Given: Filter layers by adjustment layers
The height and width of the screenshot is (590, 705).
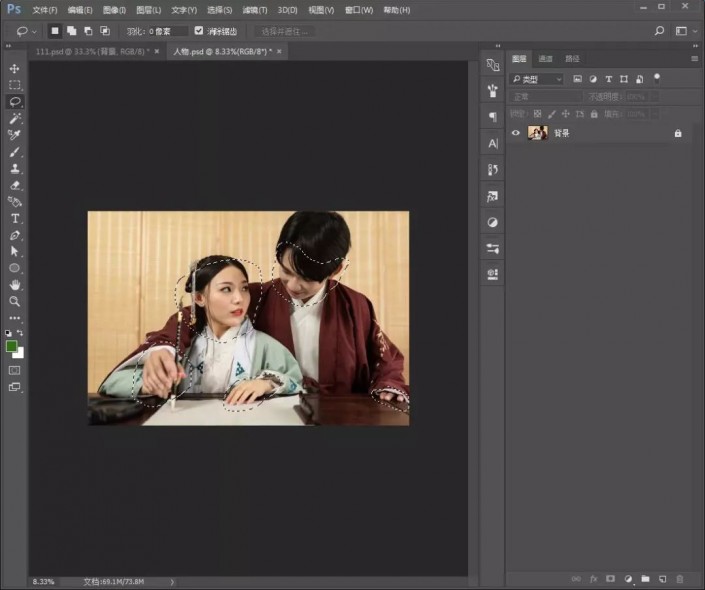Looking at the screenshot, I should [x=593, y=79].
